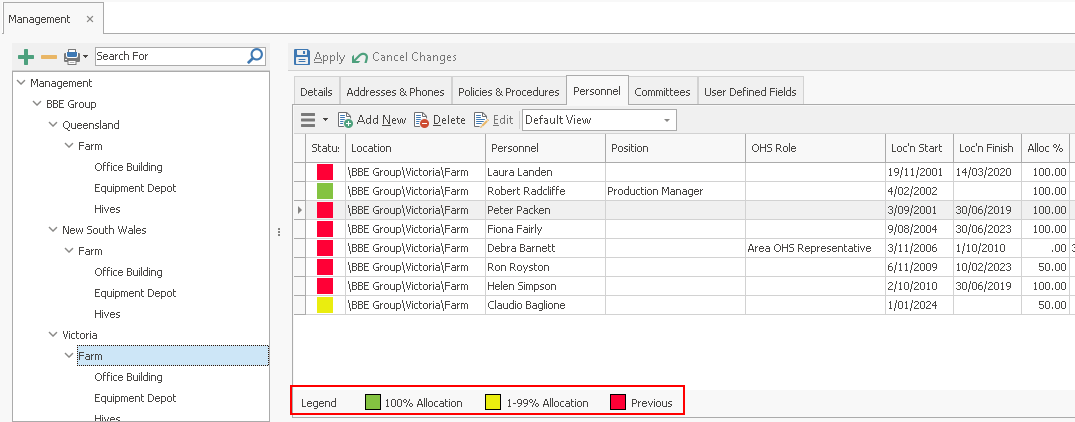Click Add New button text

[382, 120]
